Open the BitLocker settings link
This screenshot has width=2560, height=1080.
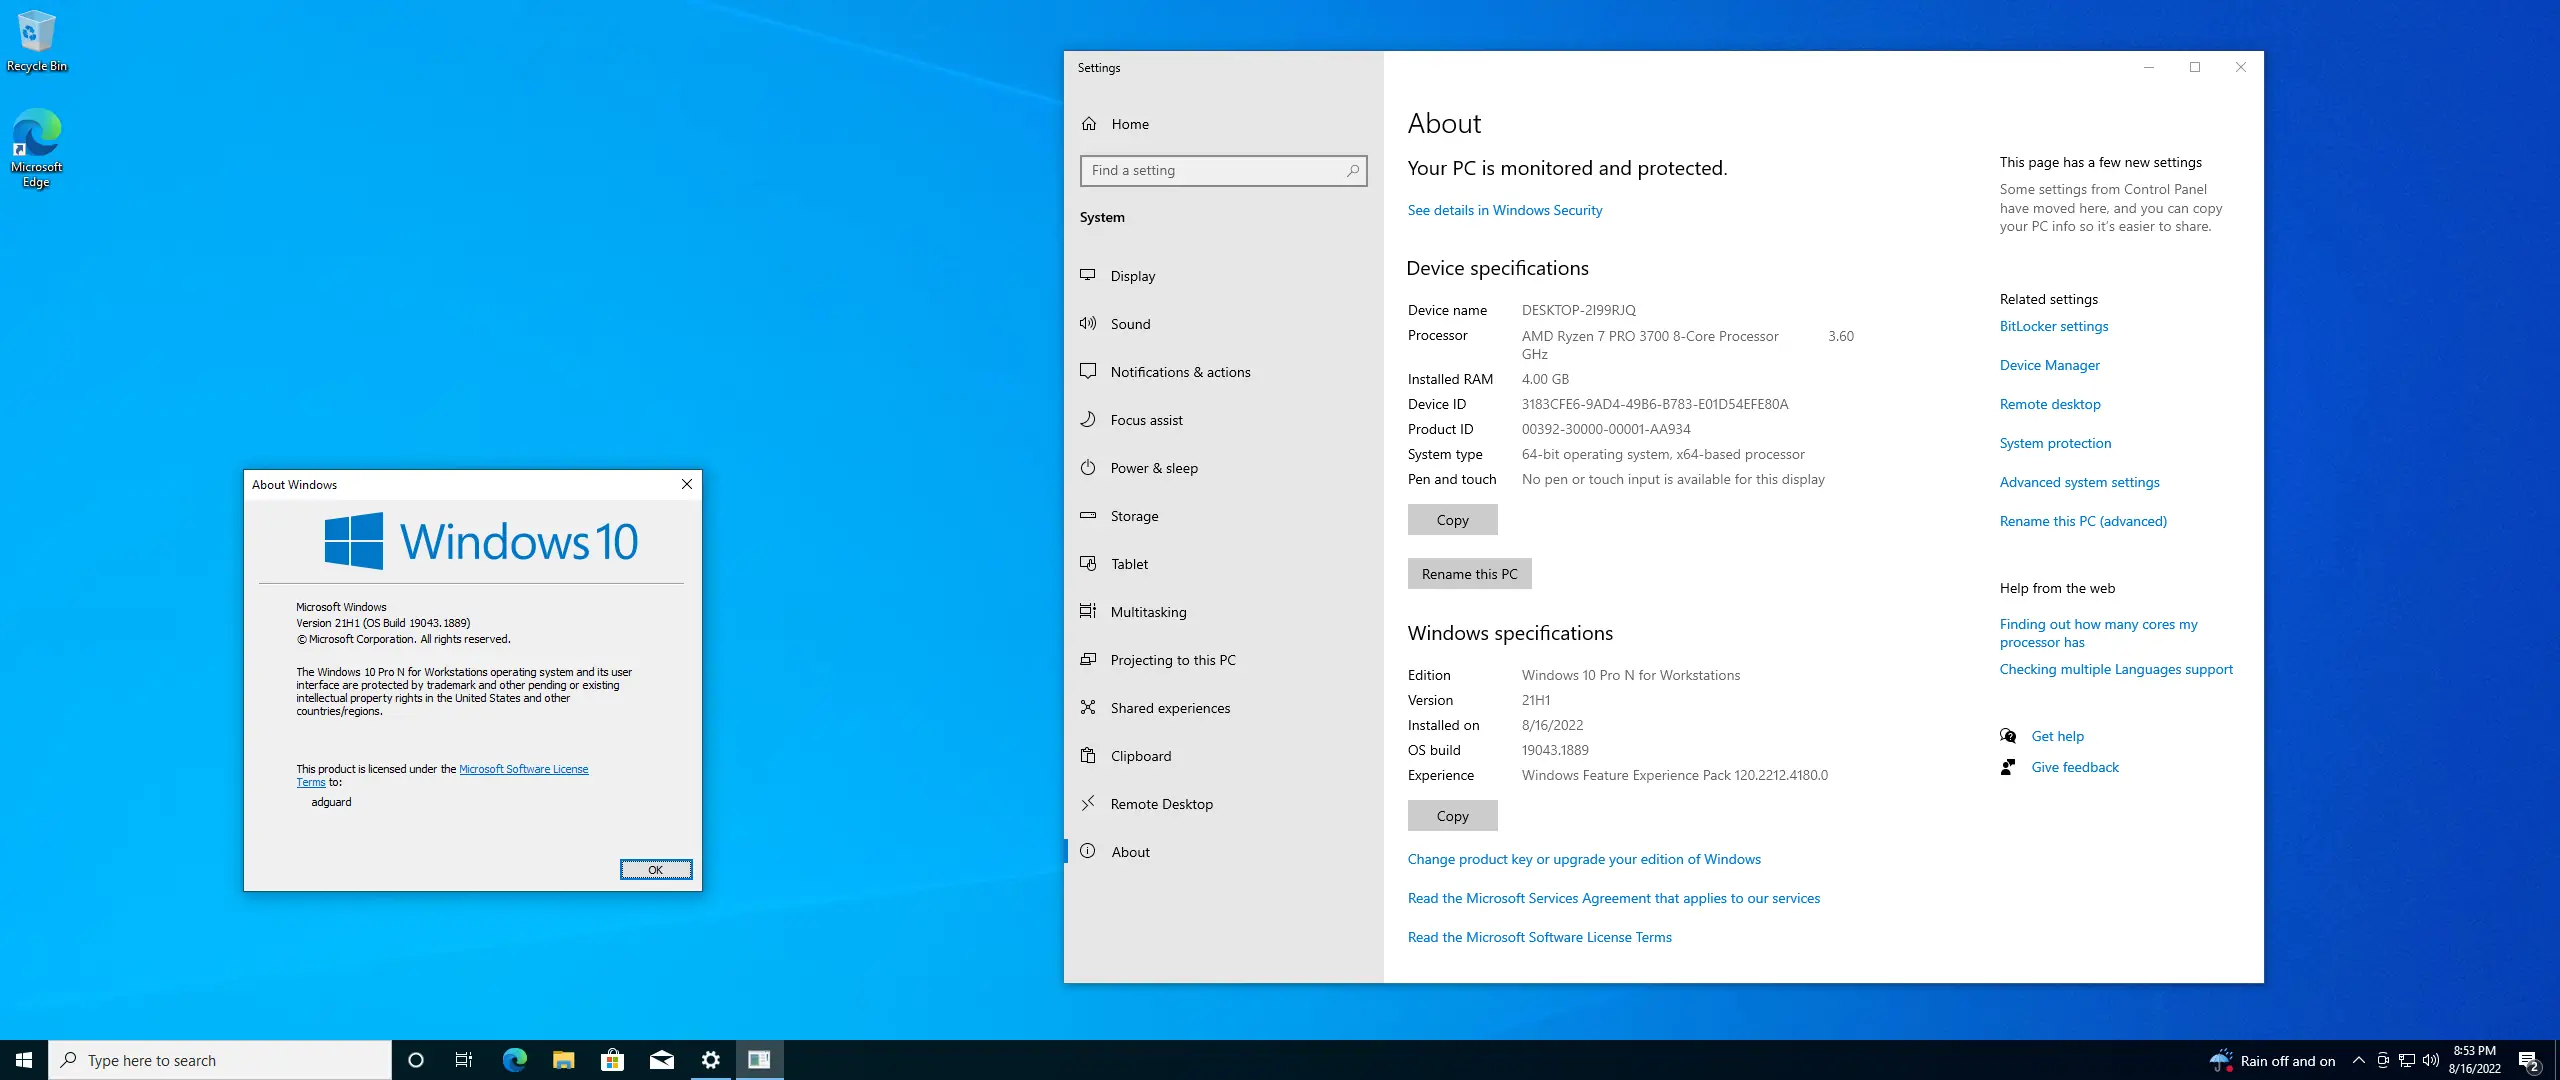[2053, 326]
